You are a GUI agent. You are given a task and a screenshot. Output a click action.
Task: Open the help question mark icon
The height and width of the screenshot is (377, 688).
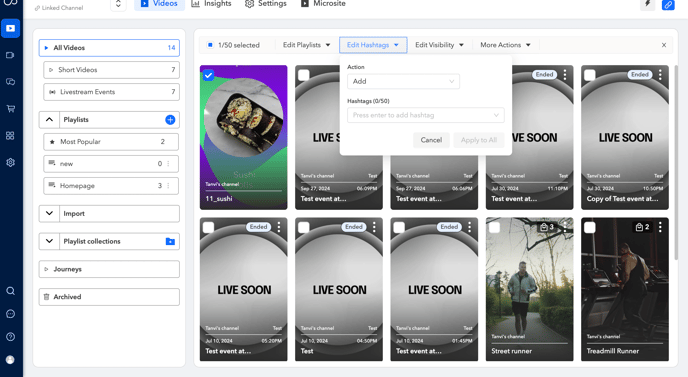[x=11, y=337]
